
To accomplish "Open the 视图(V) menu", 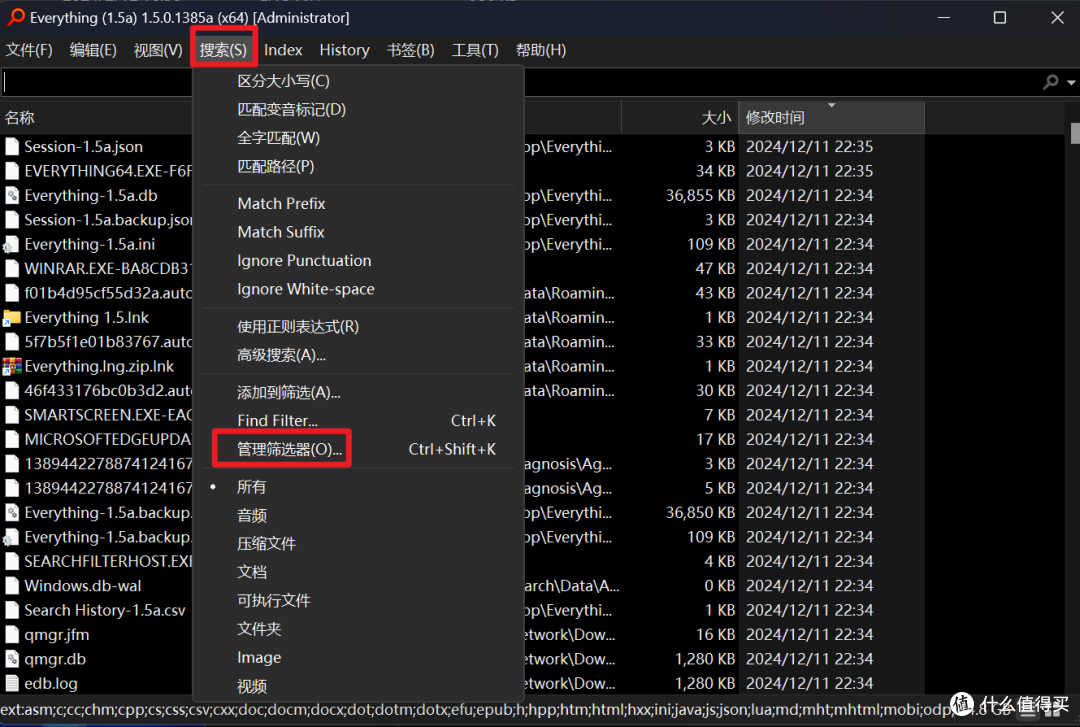I will coord(158,50).
